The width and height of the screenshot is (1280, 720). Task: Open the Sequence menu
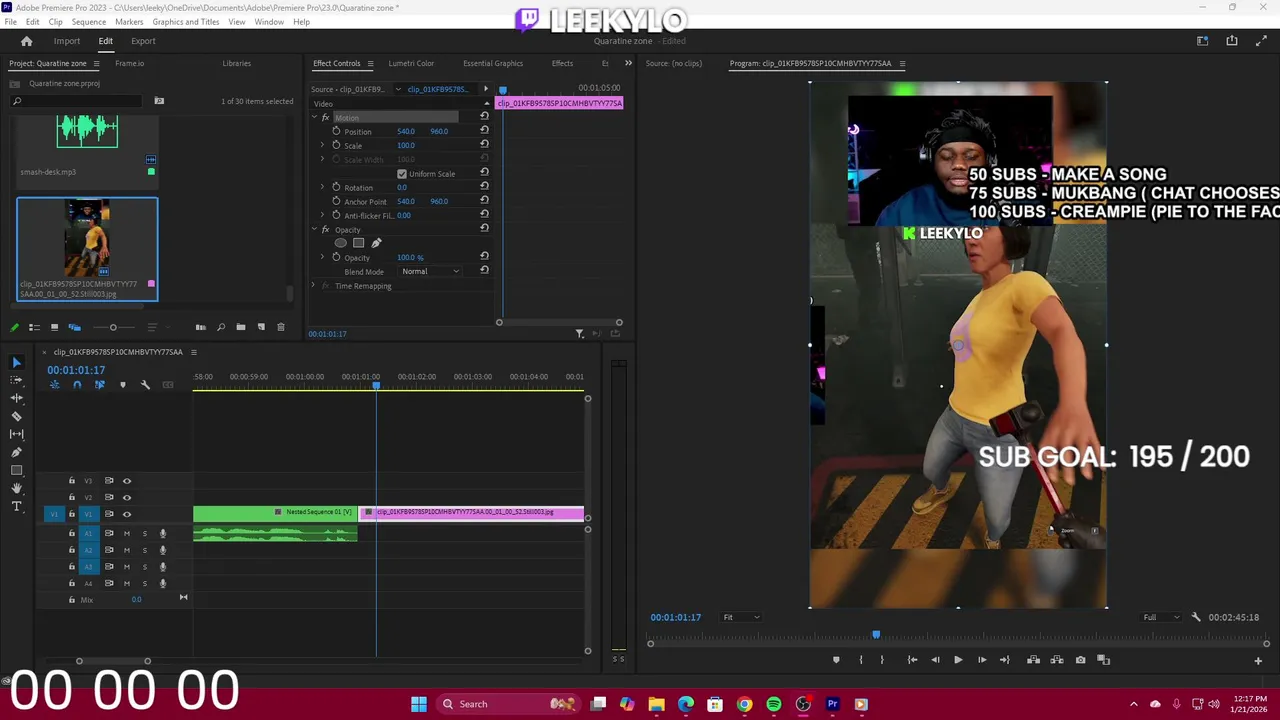click(89, 22)
